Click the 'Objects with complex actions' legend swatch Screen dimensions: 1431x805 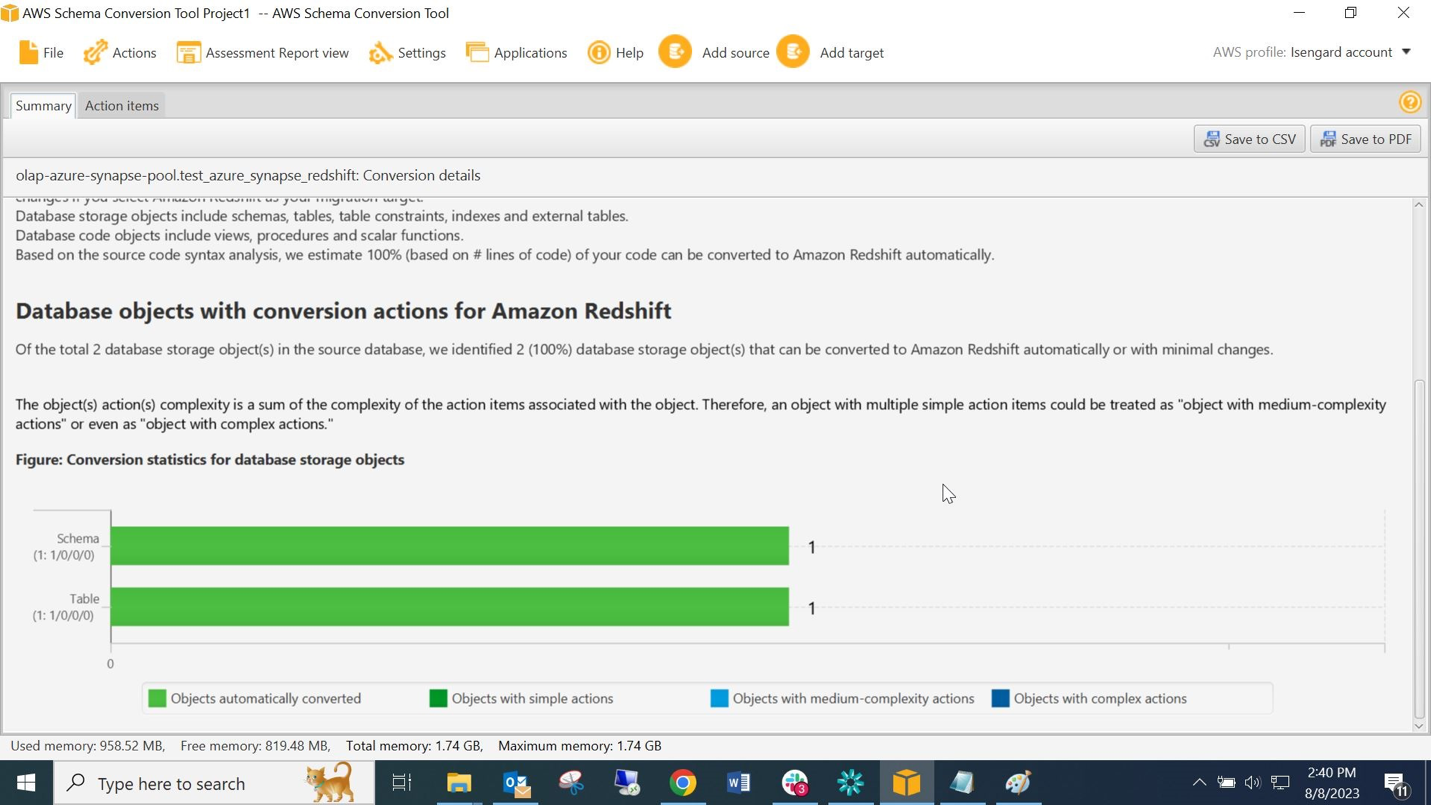pos(1000,699)
